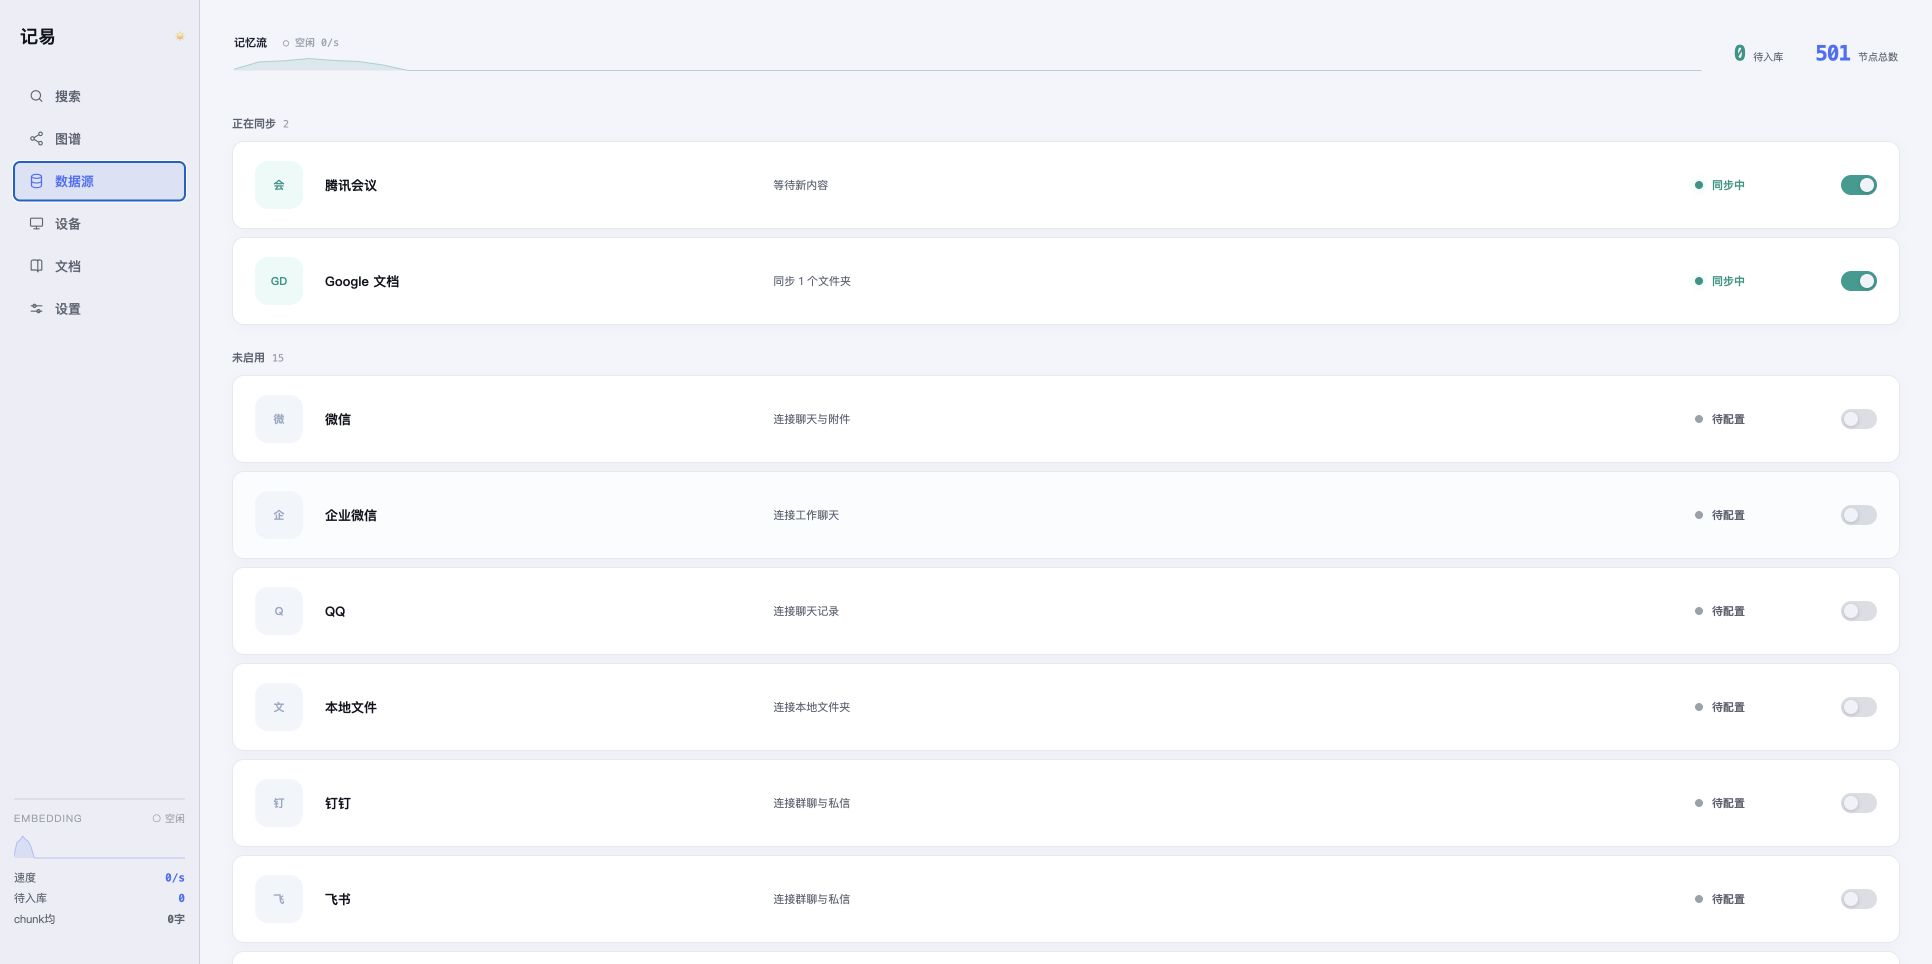Click the 空闲 0/s indicator beside 记忆流
Viewport: 1932px width, 964px height.
pyautogui.click(x=311, y=43)
